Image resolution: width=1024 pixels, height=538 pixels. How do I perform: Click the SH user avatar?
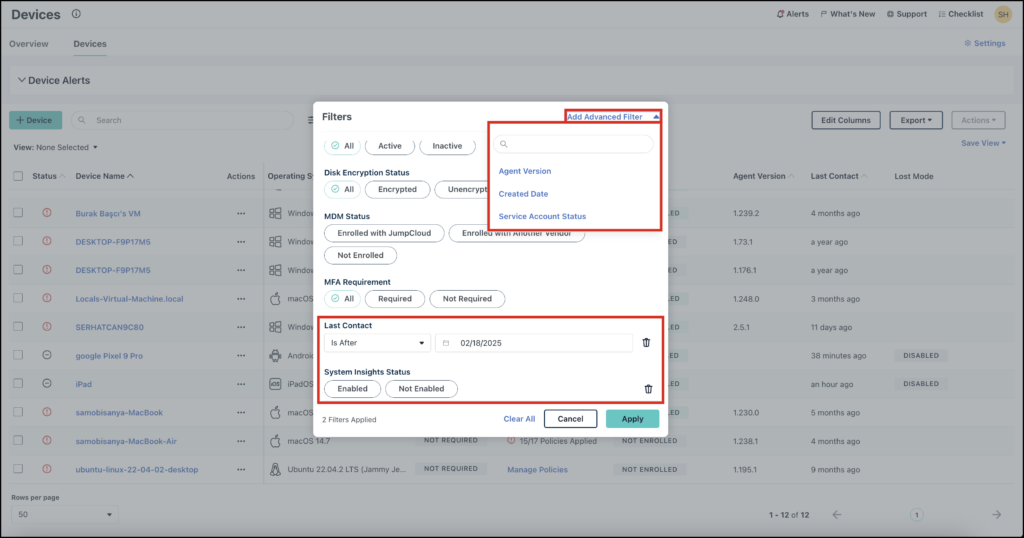click(1002, 14)
